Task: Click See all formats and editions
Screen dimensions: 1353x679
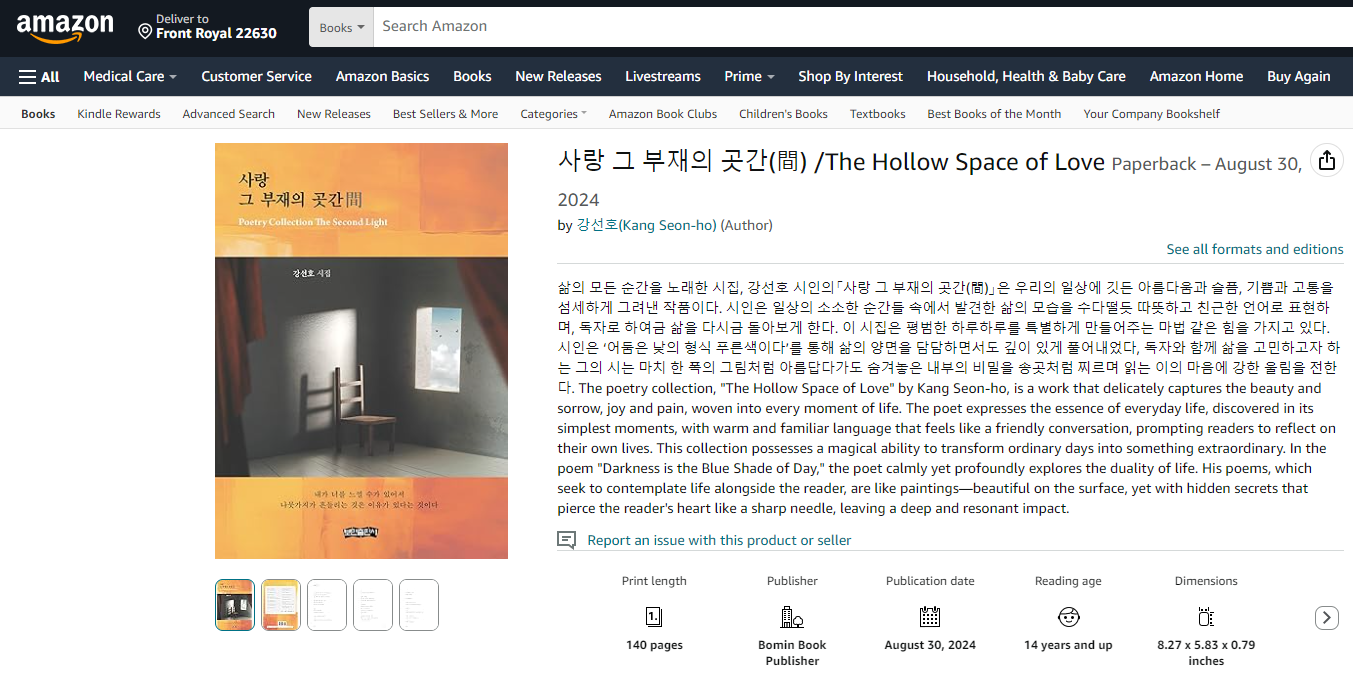Action: (x=1255, y=249)
